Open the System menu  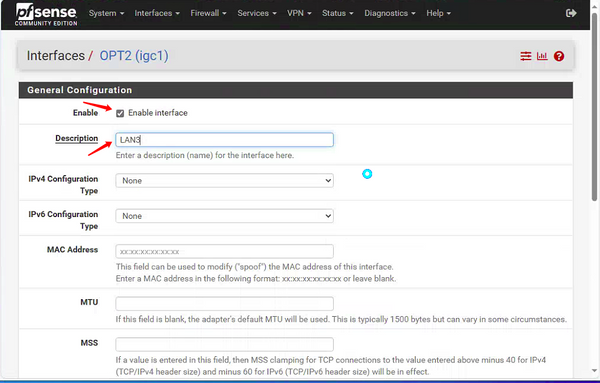click(x=106, y=13)
